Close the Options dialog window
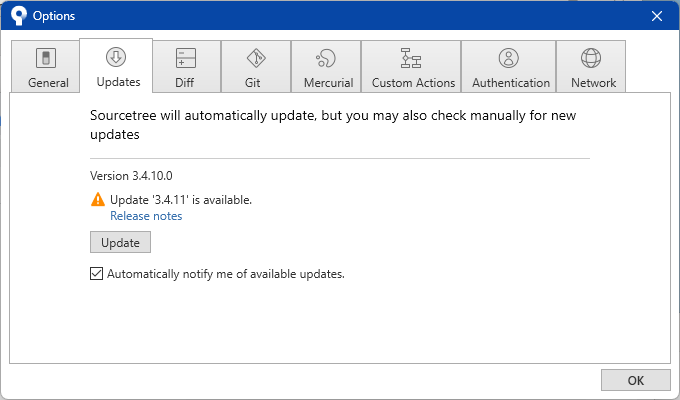Viewport: 680px width, 400px height. point(657,16)
